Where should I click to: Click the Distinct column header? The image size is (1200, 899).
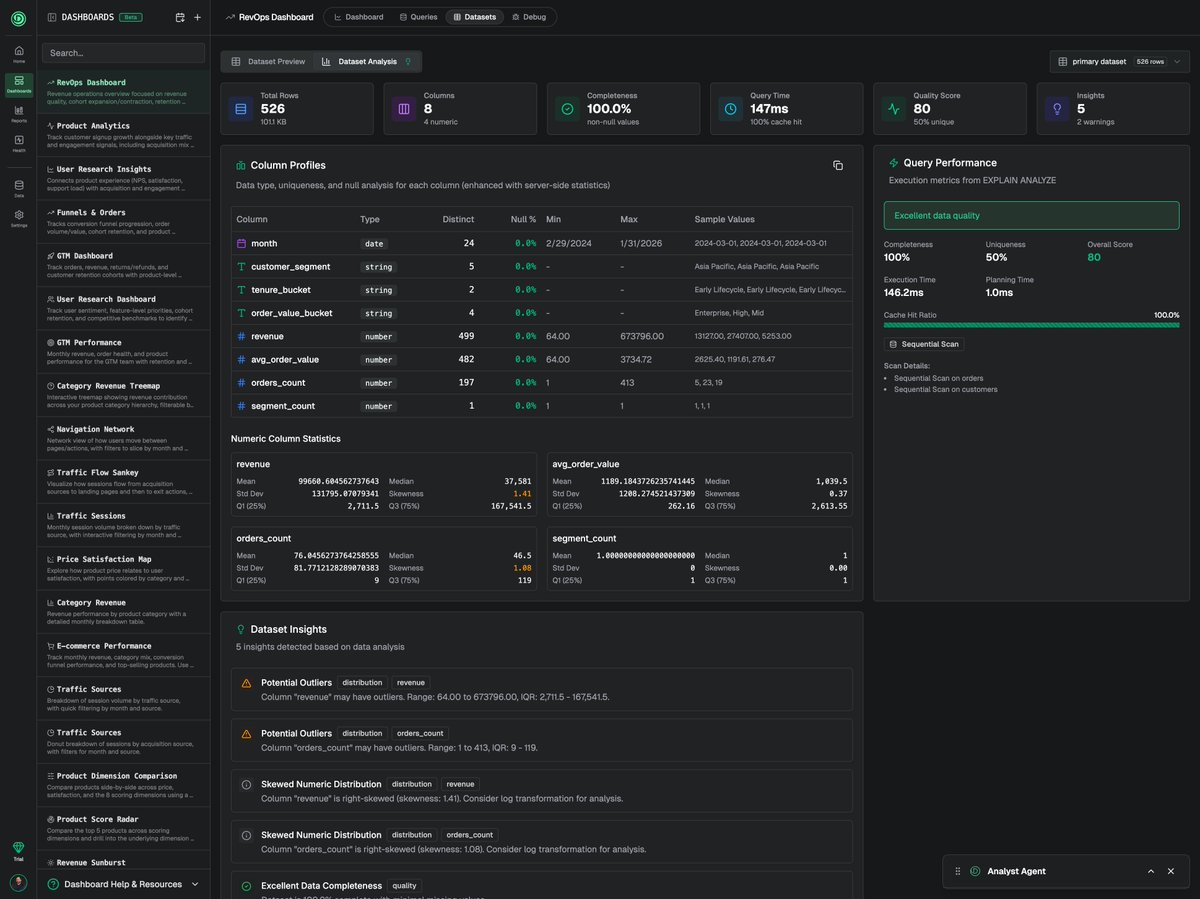click(458, 219)
